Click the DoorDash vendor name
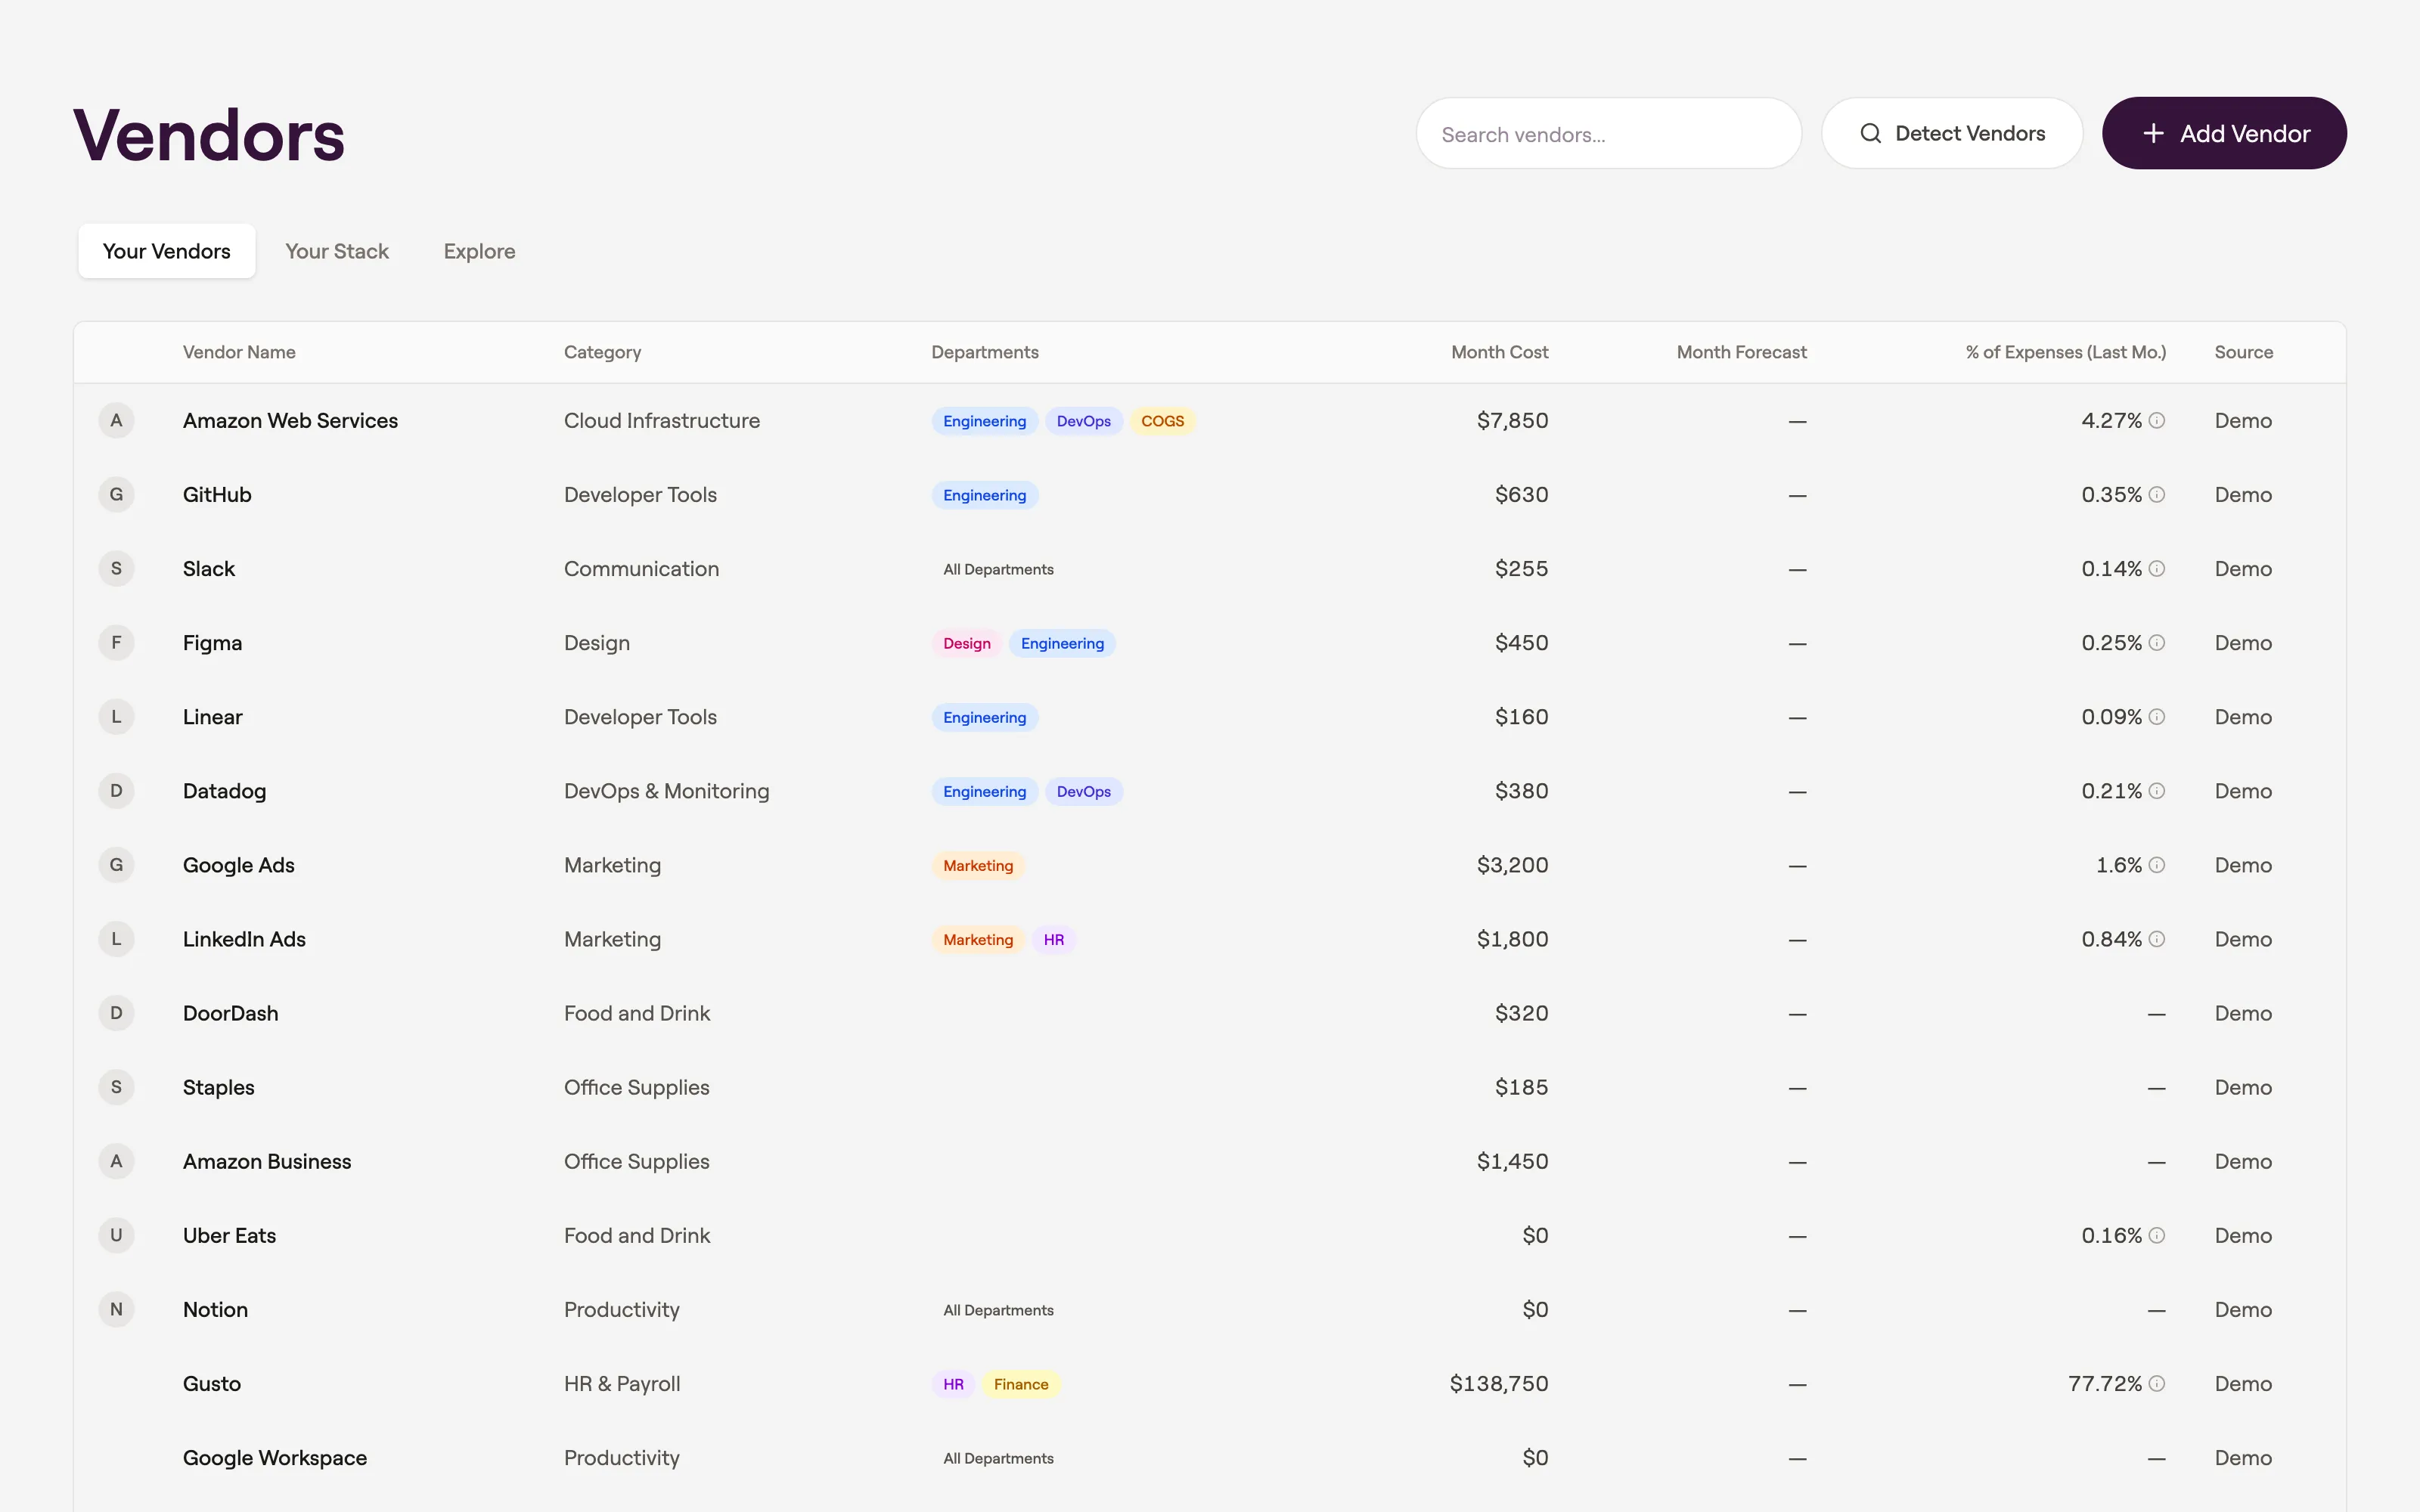 point(230,1013)
